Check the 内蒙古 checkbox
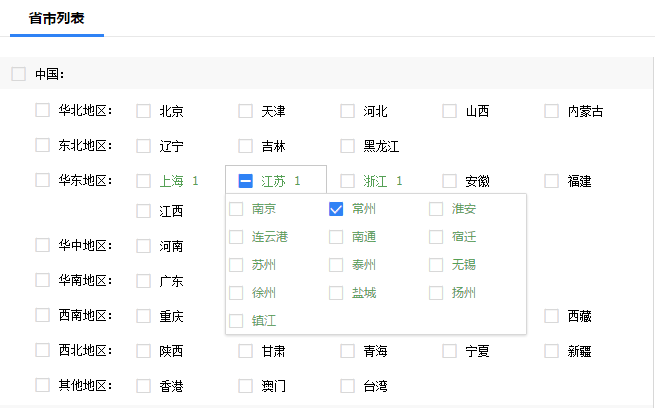Screen dimensions: 655x408 click(552, 111)
